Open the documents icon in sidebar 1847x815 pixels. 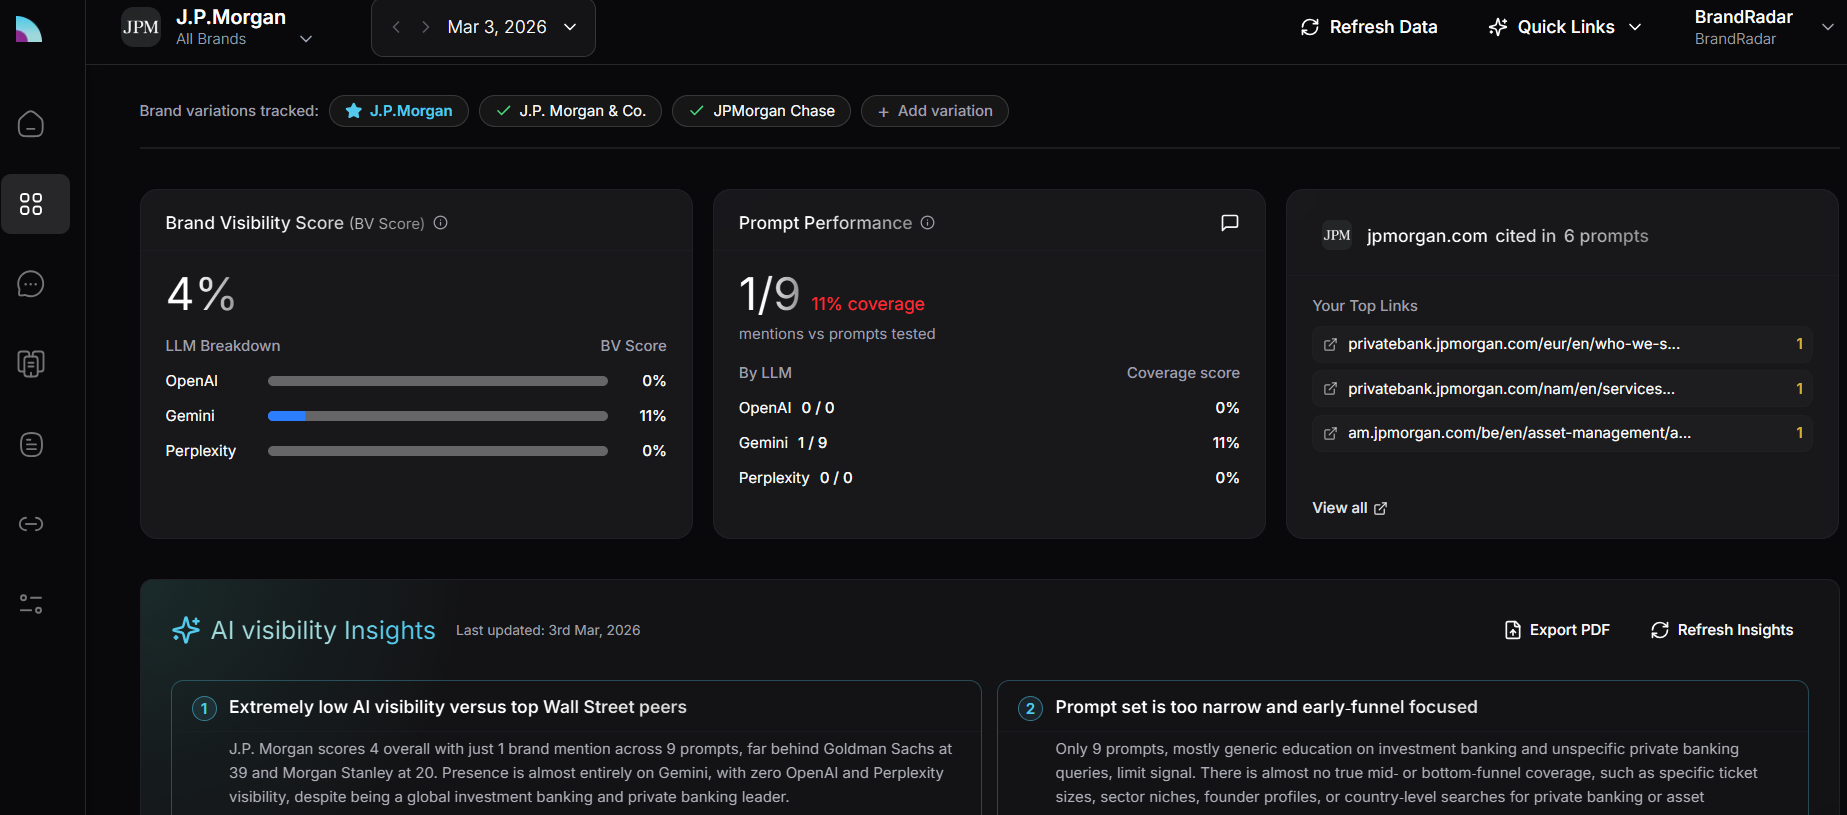31,364
